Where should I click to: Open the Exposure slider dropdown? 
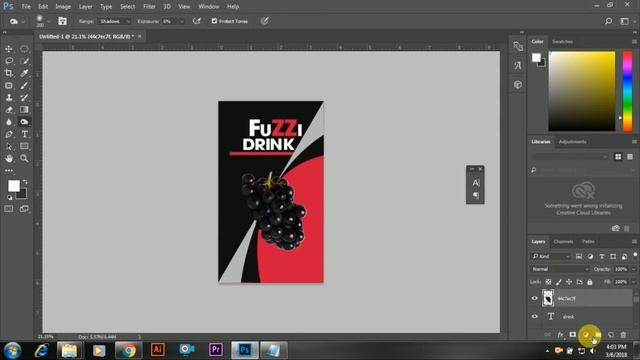[x=182, y=21]
